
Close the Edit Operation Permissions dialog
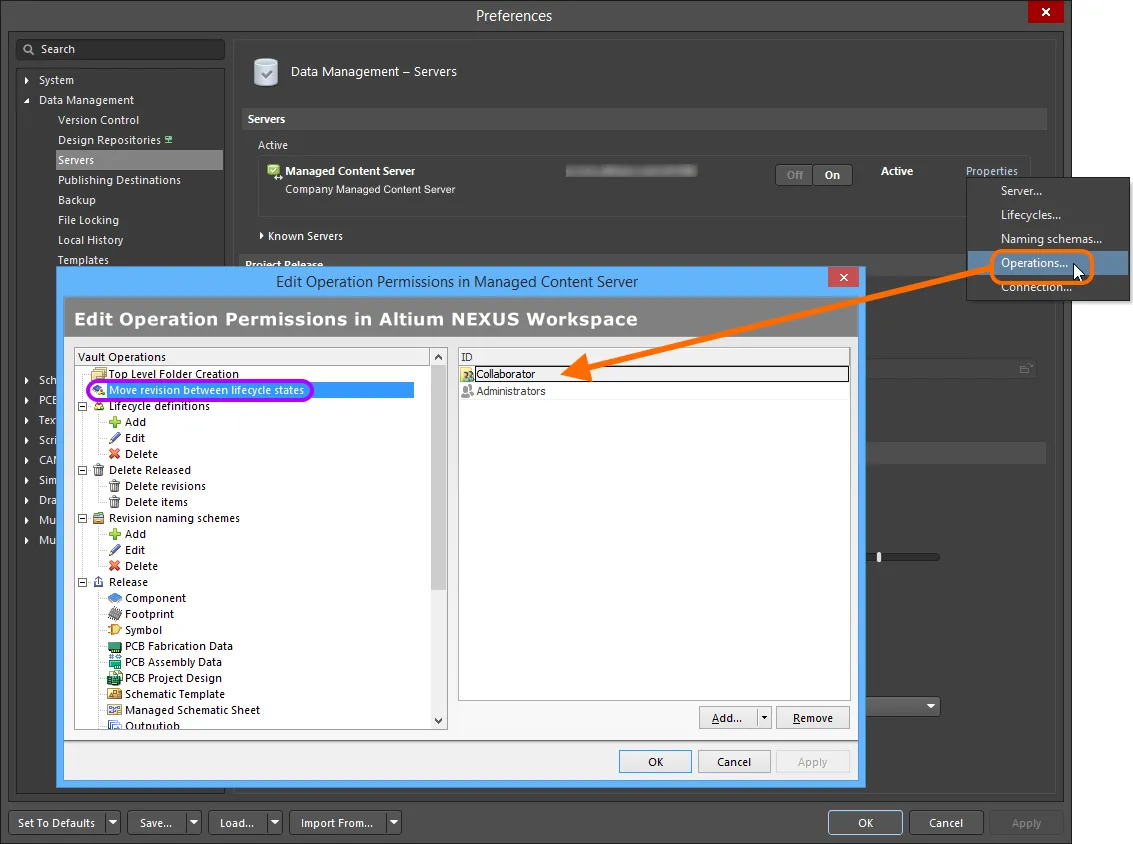click(x=843, y=277)
